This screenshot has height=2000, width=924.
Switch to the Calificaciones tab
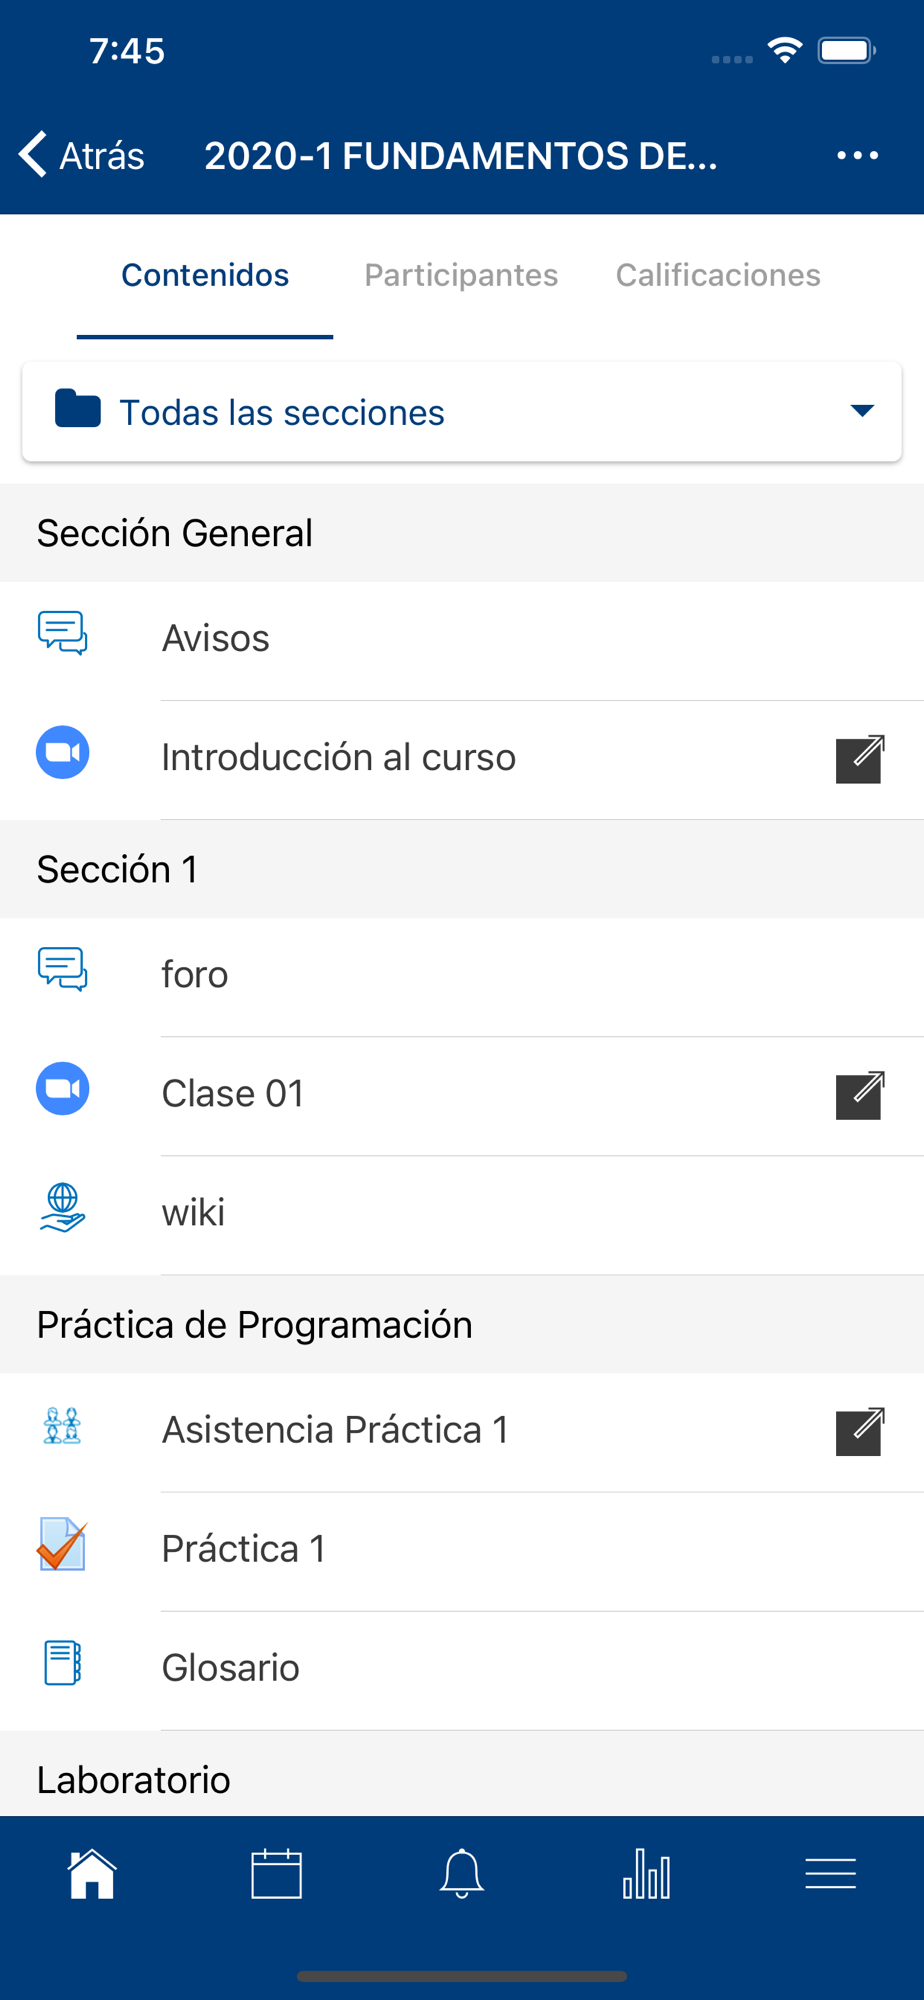click(718, 275)
